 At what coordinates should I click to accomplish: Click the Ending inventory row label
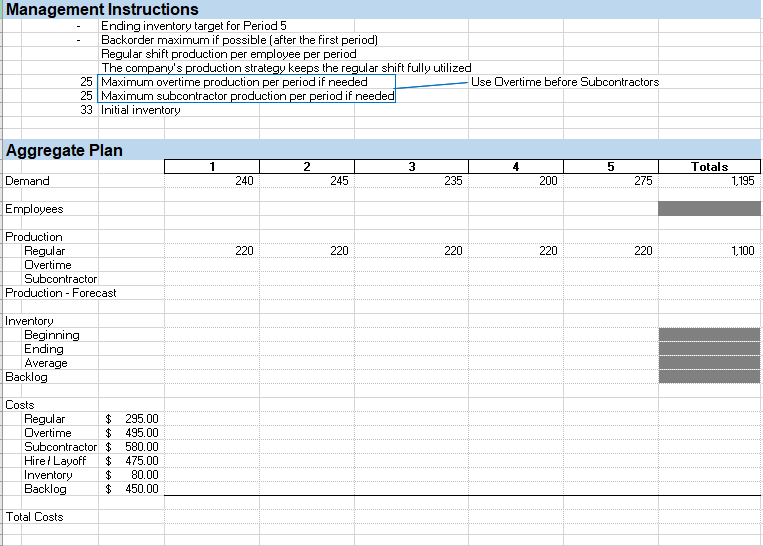click(44, 349)
